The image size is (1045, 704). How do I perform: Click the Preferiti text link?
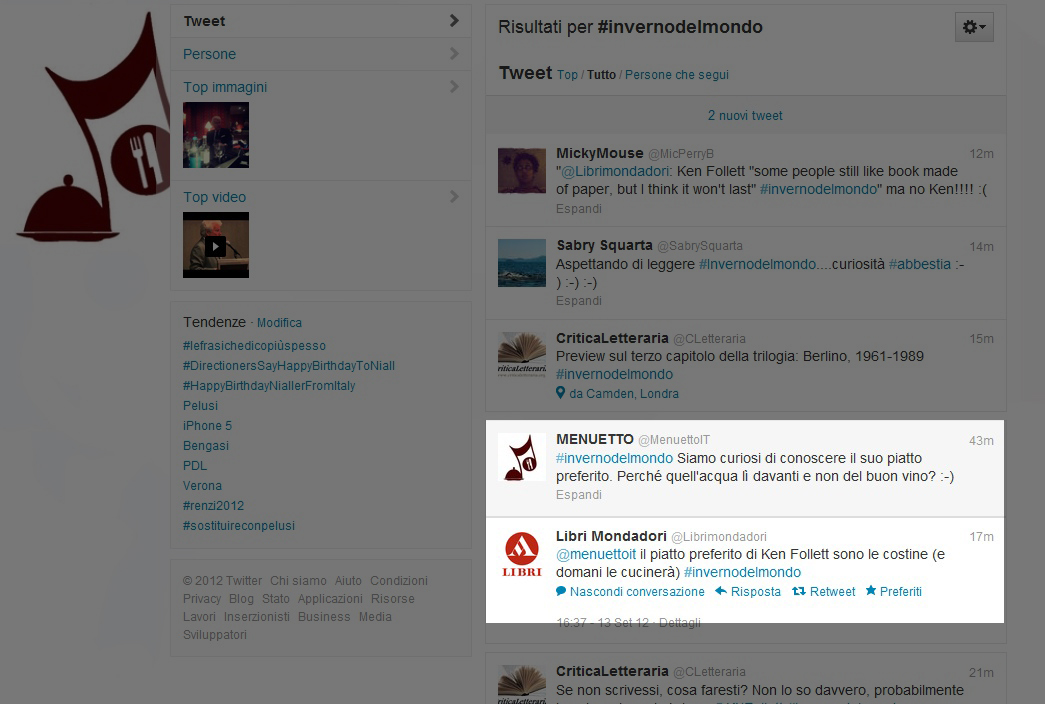click(901, 591)
